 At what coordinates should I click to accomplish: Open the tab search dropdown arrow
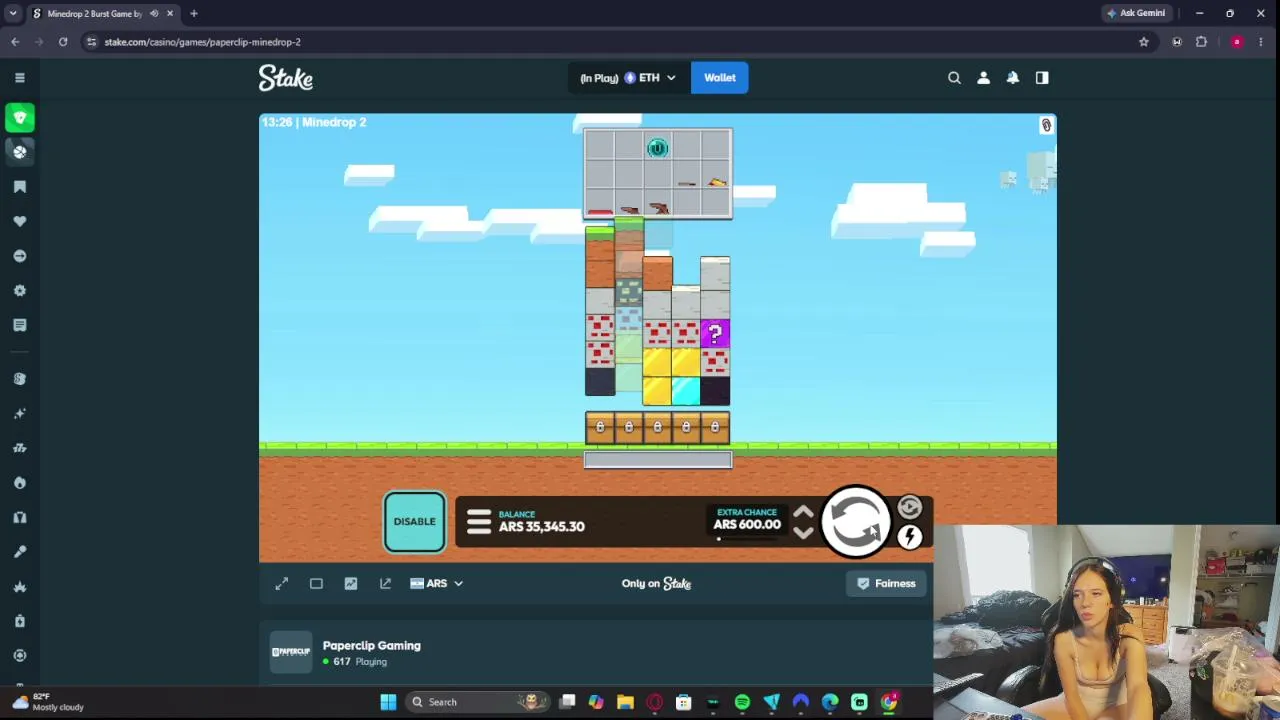click(x=12, y=13)
